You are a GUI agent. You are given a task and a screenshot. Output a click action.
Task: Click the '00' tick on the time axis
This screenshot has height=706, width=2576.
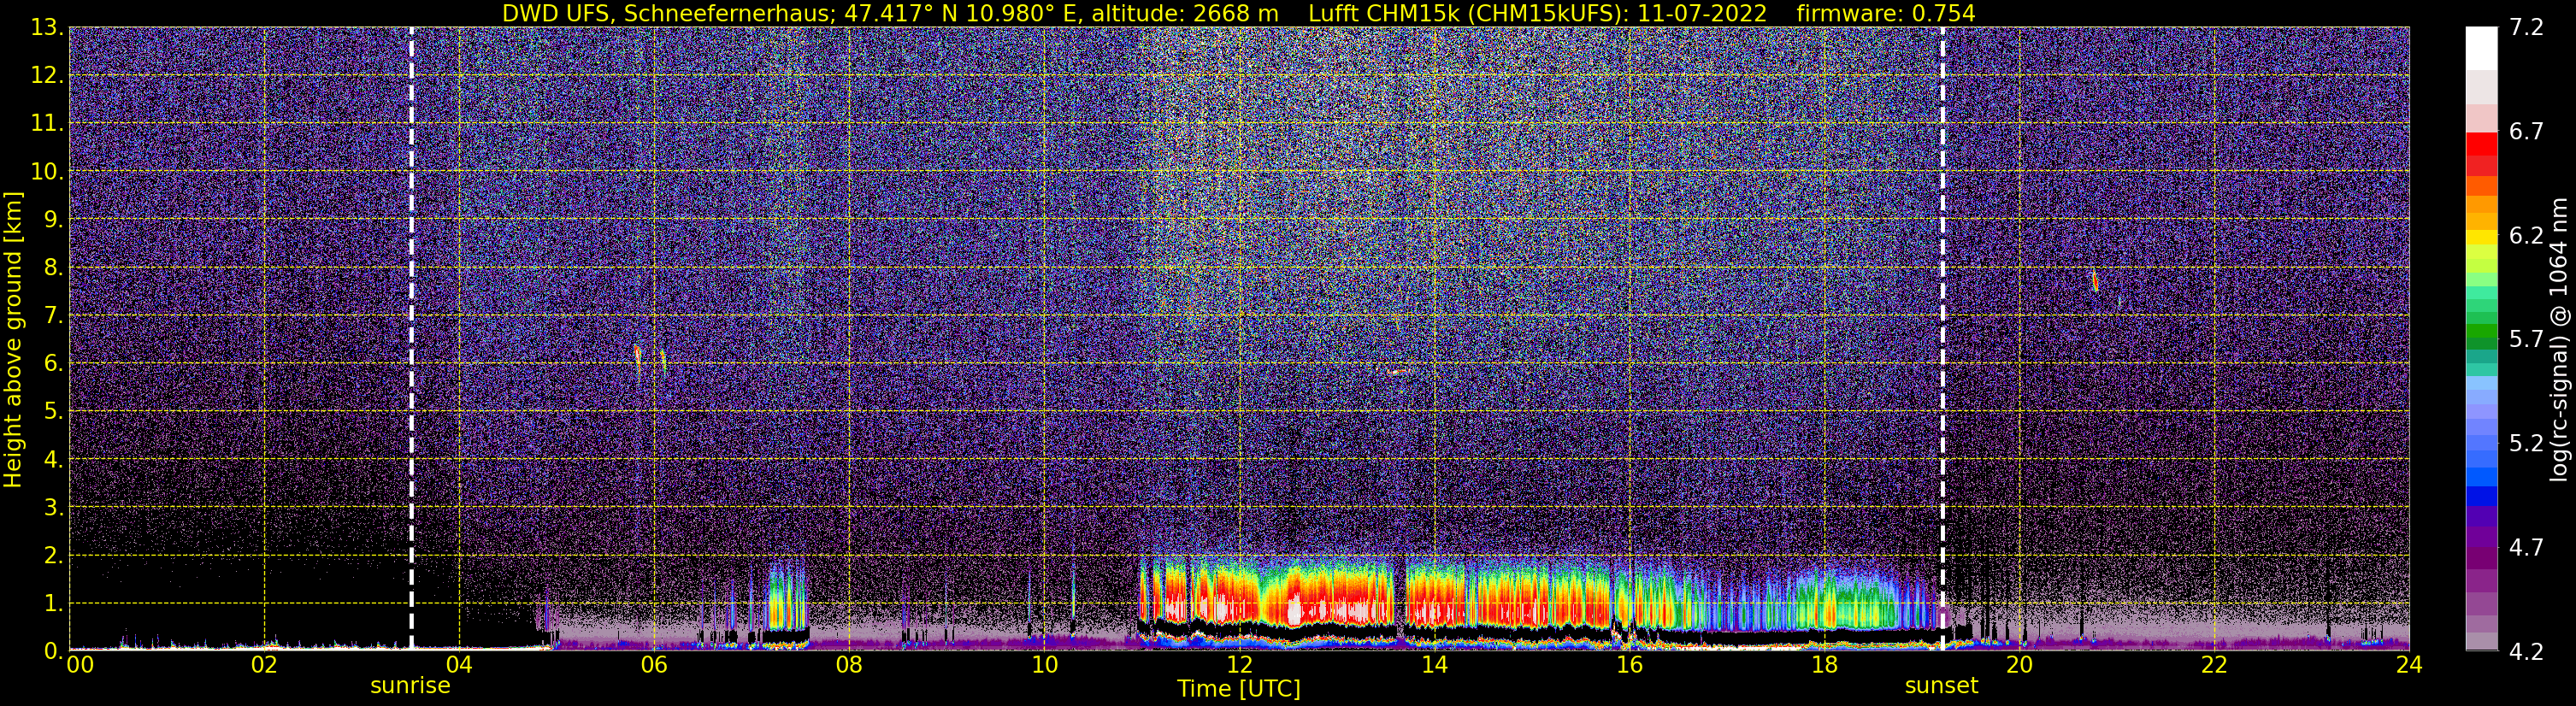80,665
